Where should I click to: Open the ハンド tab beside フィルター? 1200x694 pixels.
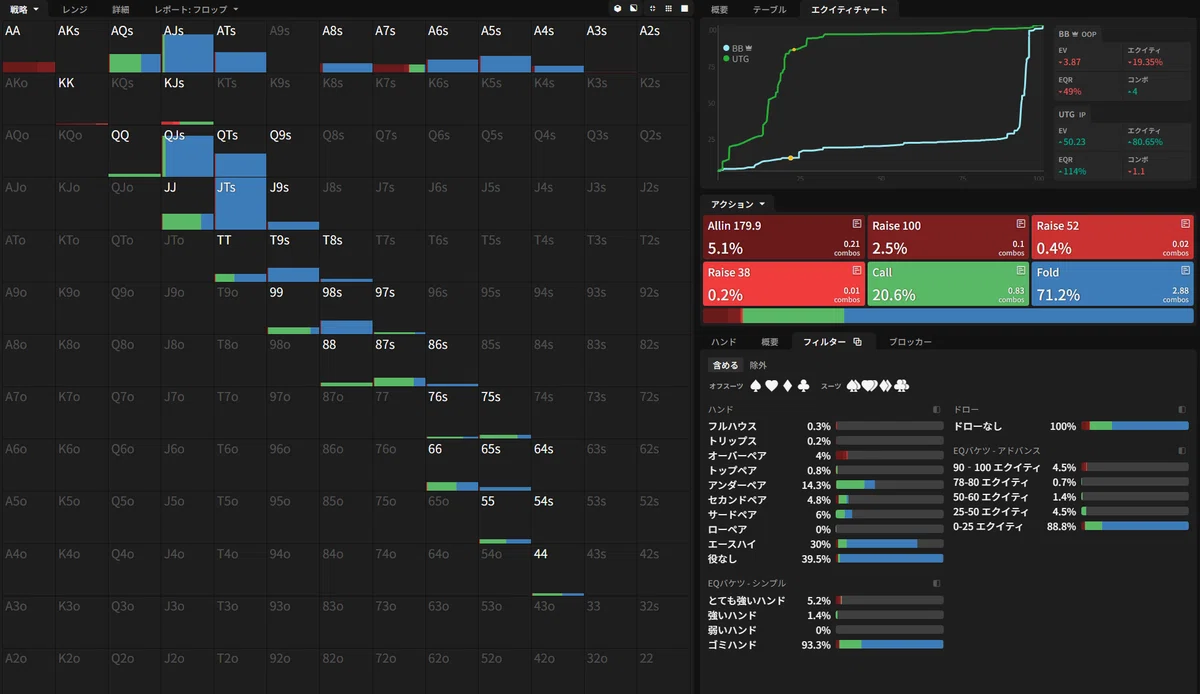pyautogui.click(x=724, y=342)
